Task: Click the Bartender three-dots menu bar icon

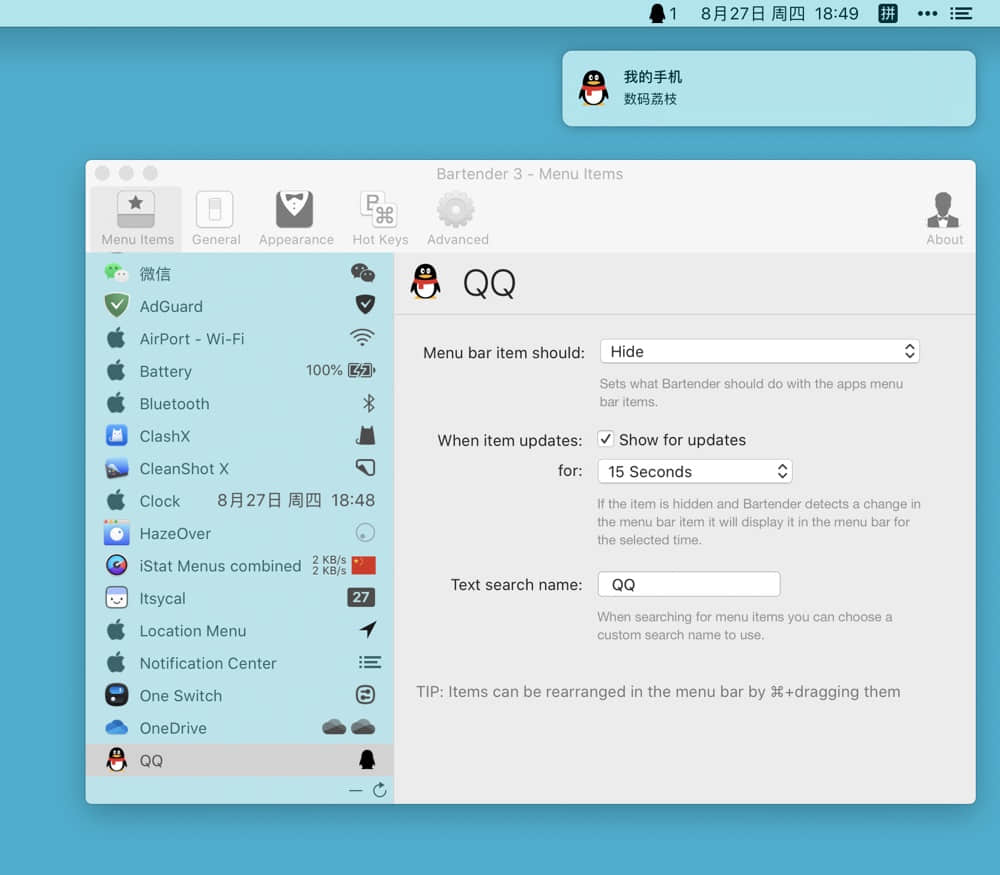Action: click(x=927, y=13)
